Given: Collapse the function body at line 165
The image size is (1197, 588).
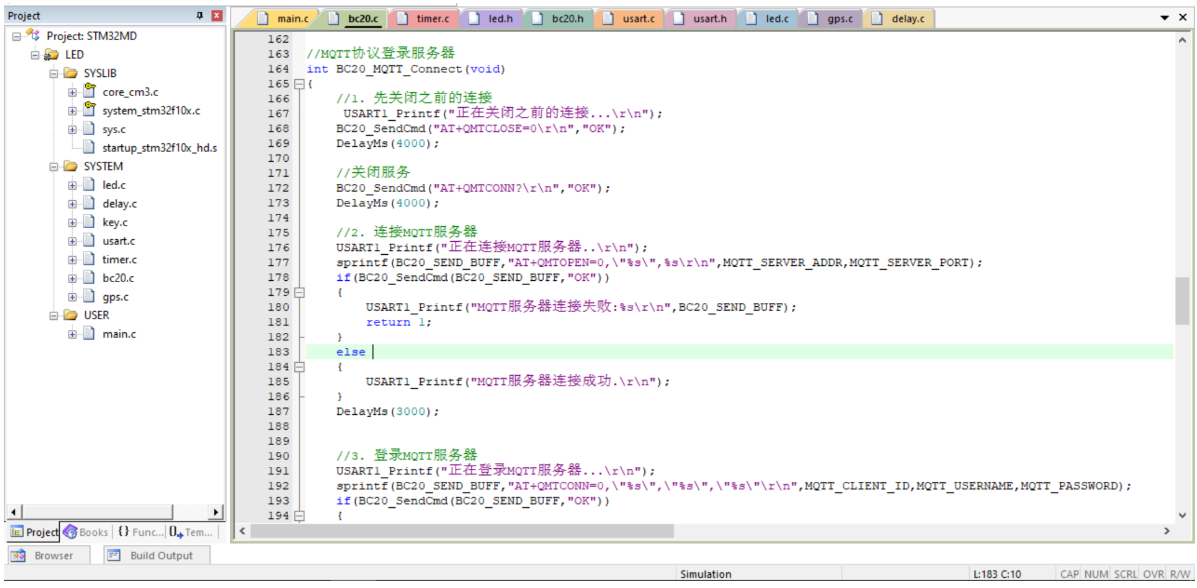Looking at the screenshot, I should coord(299,84).
